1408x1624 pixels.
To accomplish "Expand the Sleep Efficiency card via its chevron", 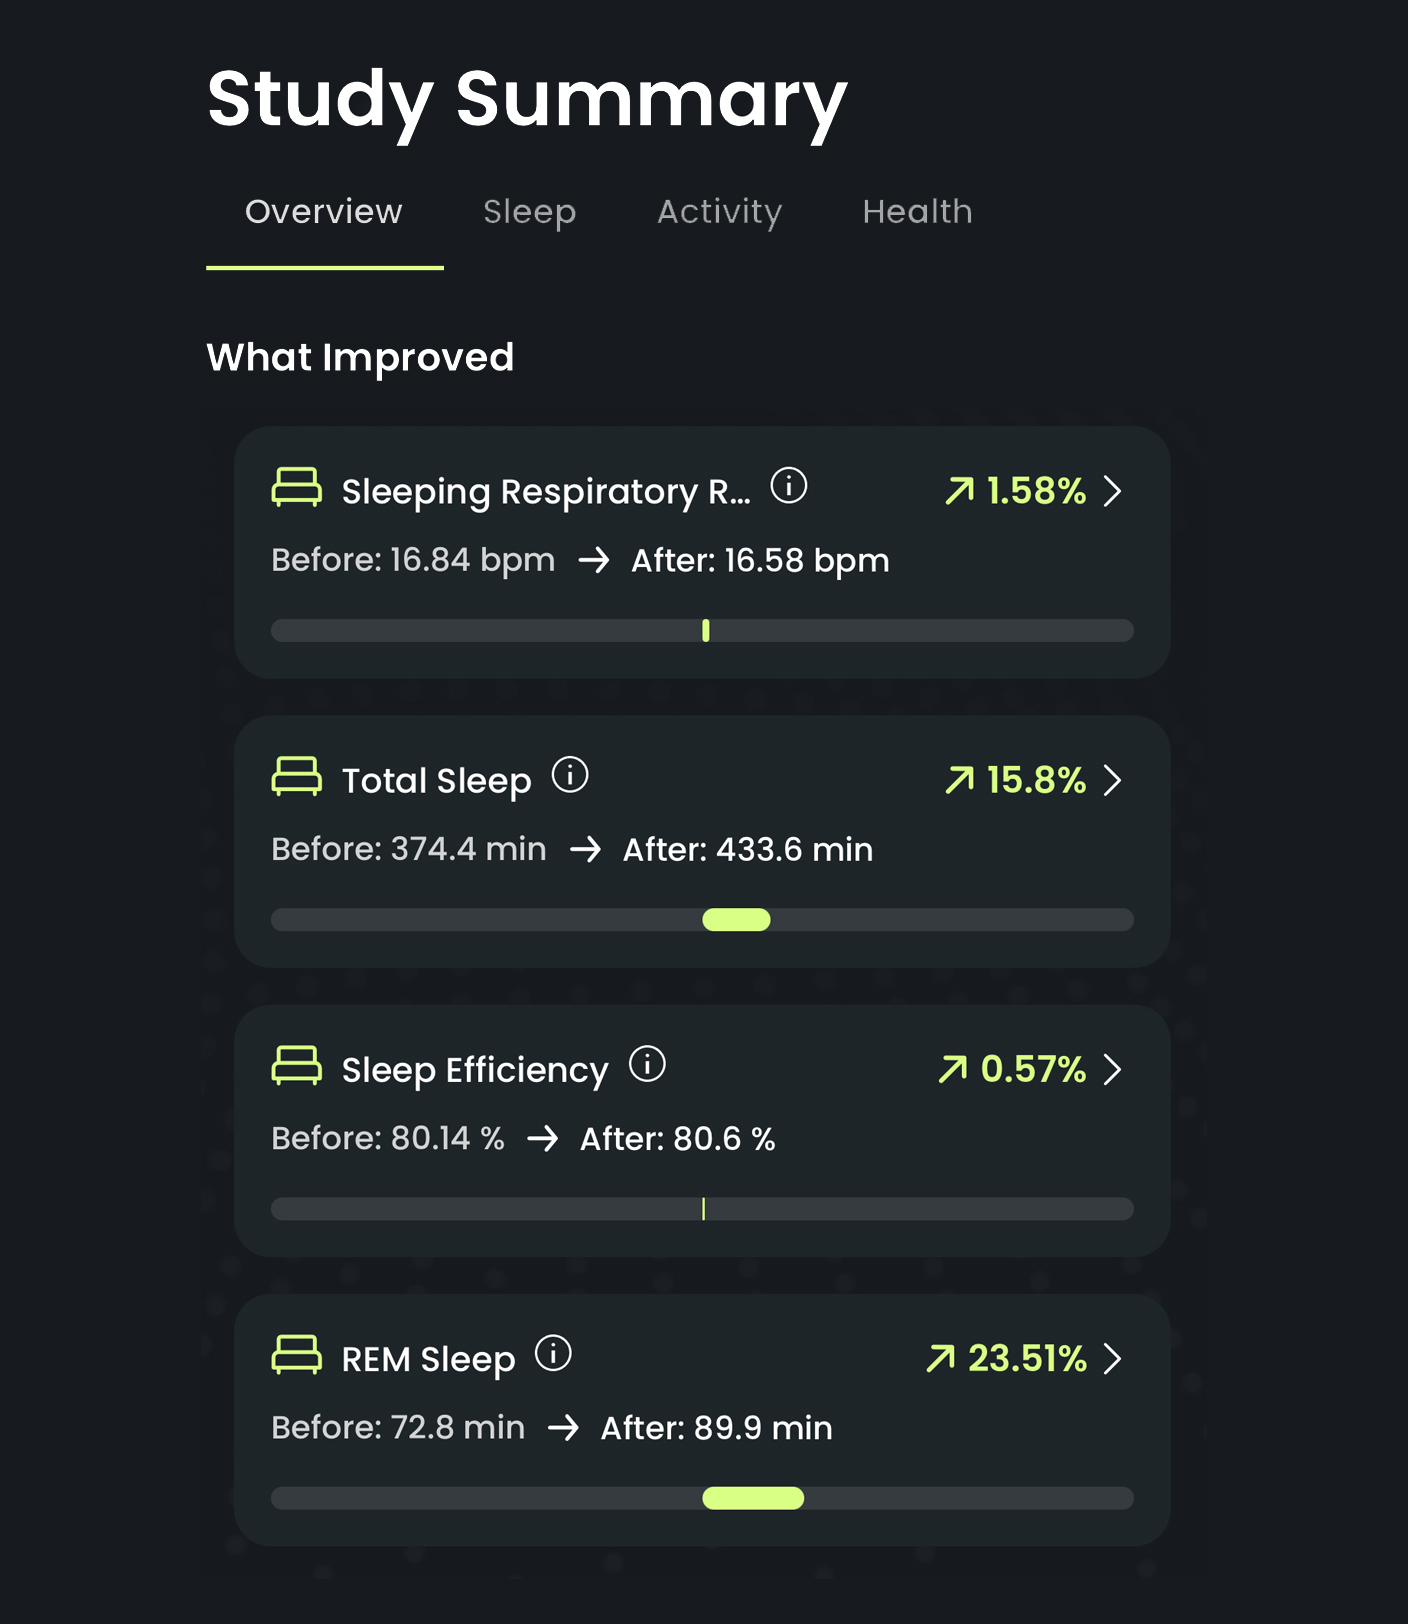I will [x=1113, y=1070].
